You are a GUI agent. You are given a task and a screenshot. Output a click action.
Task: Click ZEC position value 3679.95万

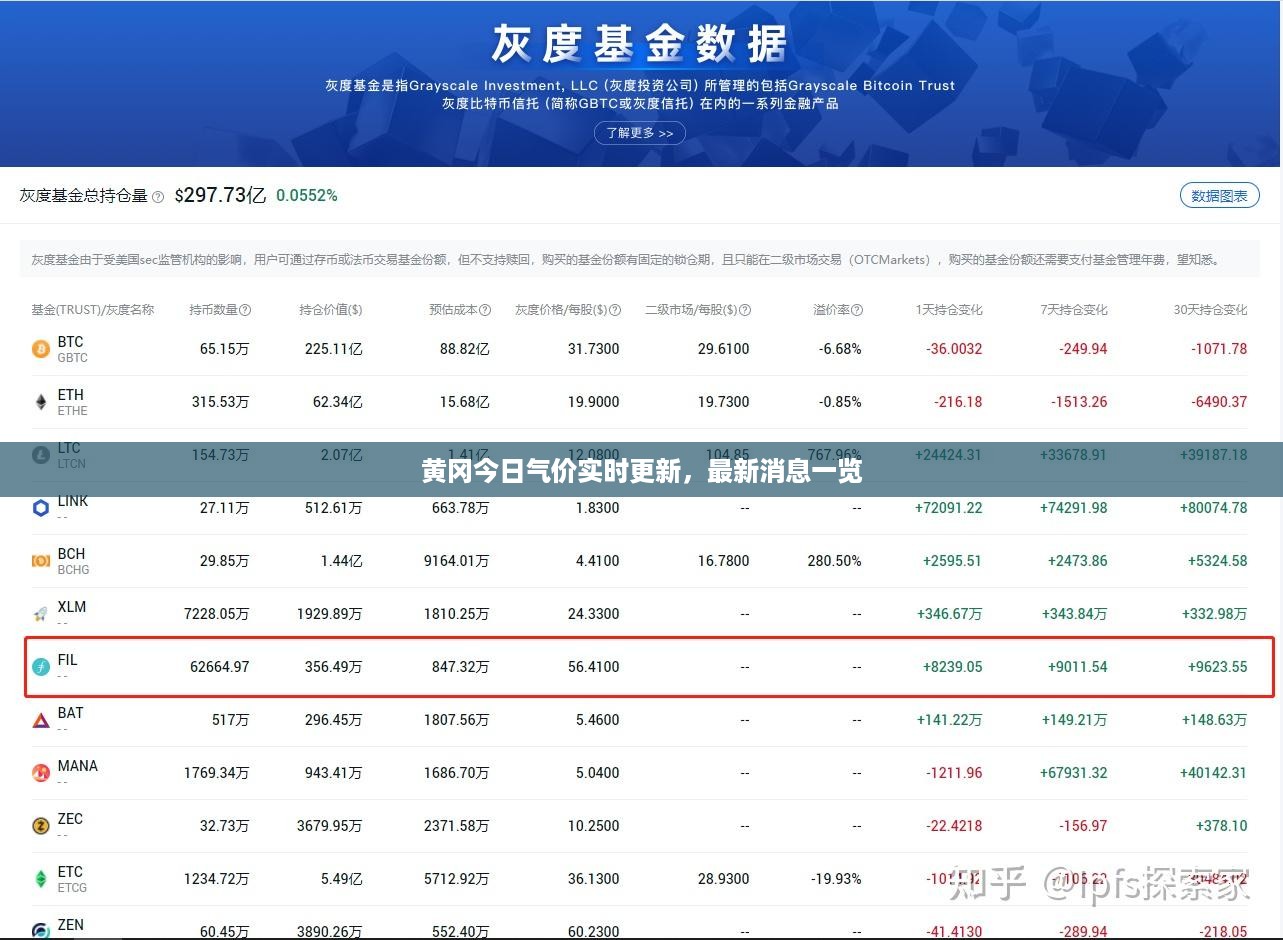point(330,826)
